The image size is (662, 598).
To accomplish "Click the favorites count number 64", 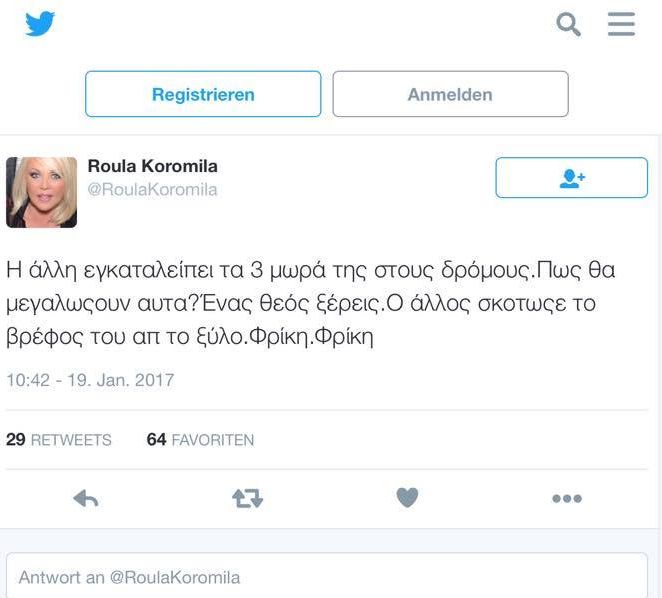I will [x=156, y=440].
